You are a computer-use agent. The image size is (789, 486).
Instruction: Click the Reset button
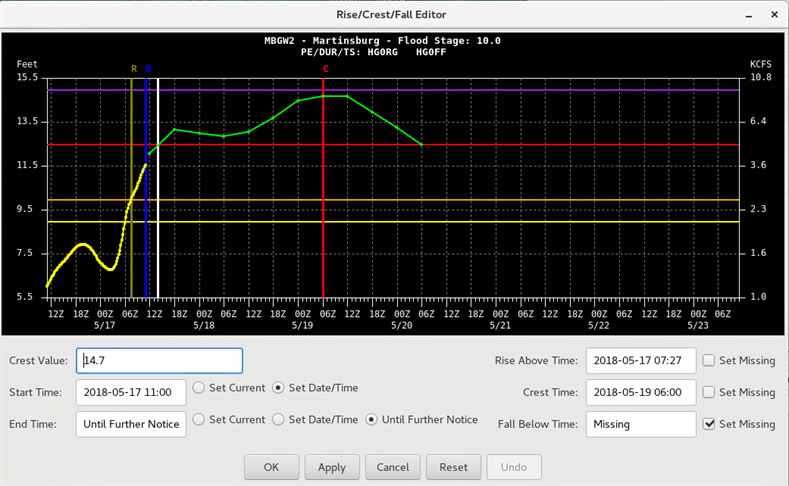pyautogui.click(x=454, y=467)
